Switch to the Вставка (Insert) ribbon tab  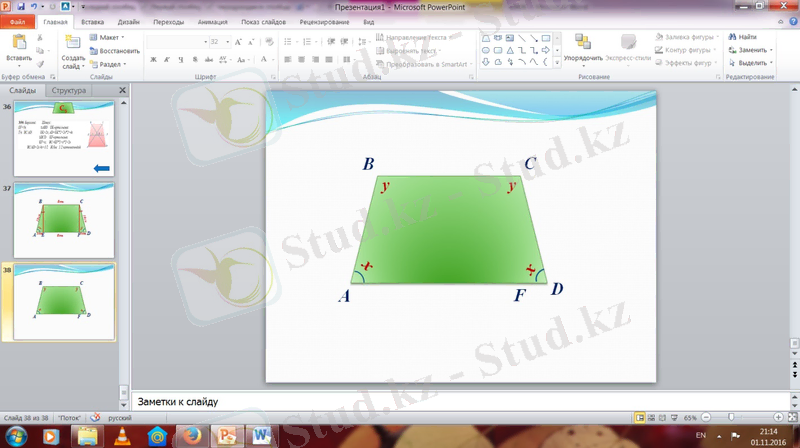click(x=92, y=20)
